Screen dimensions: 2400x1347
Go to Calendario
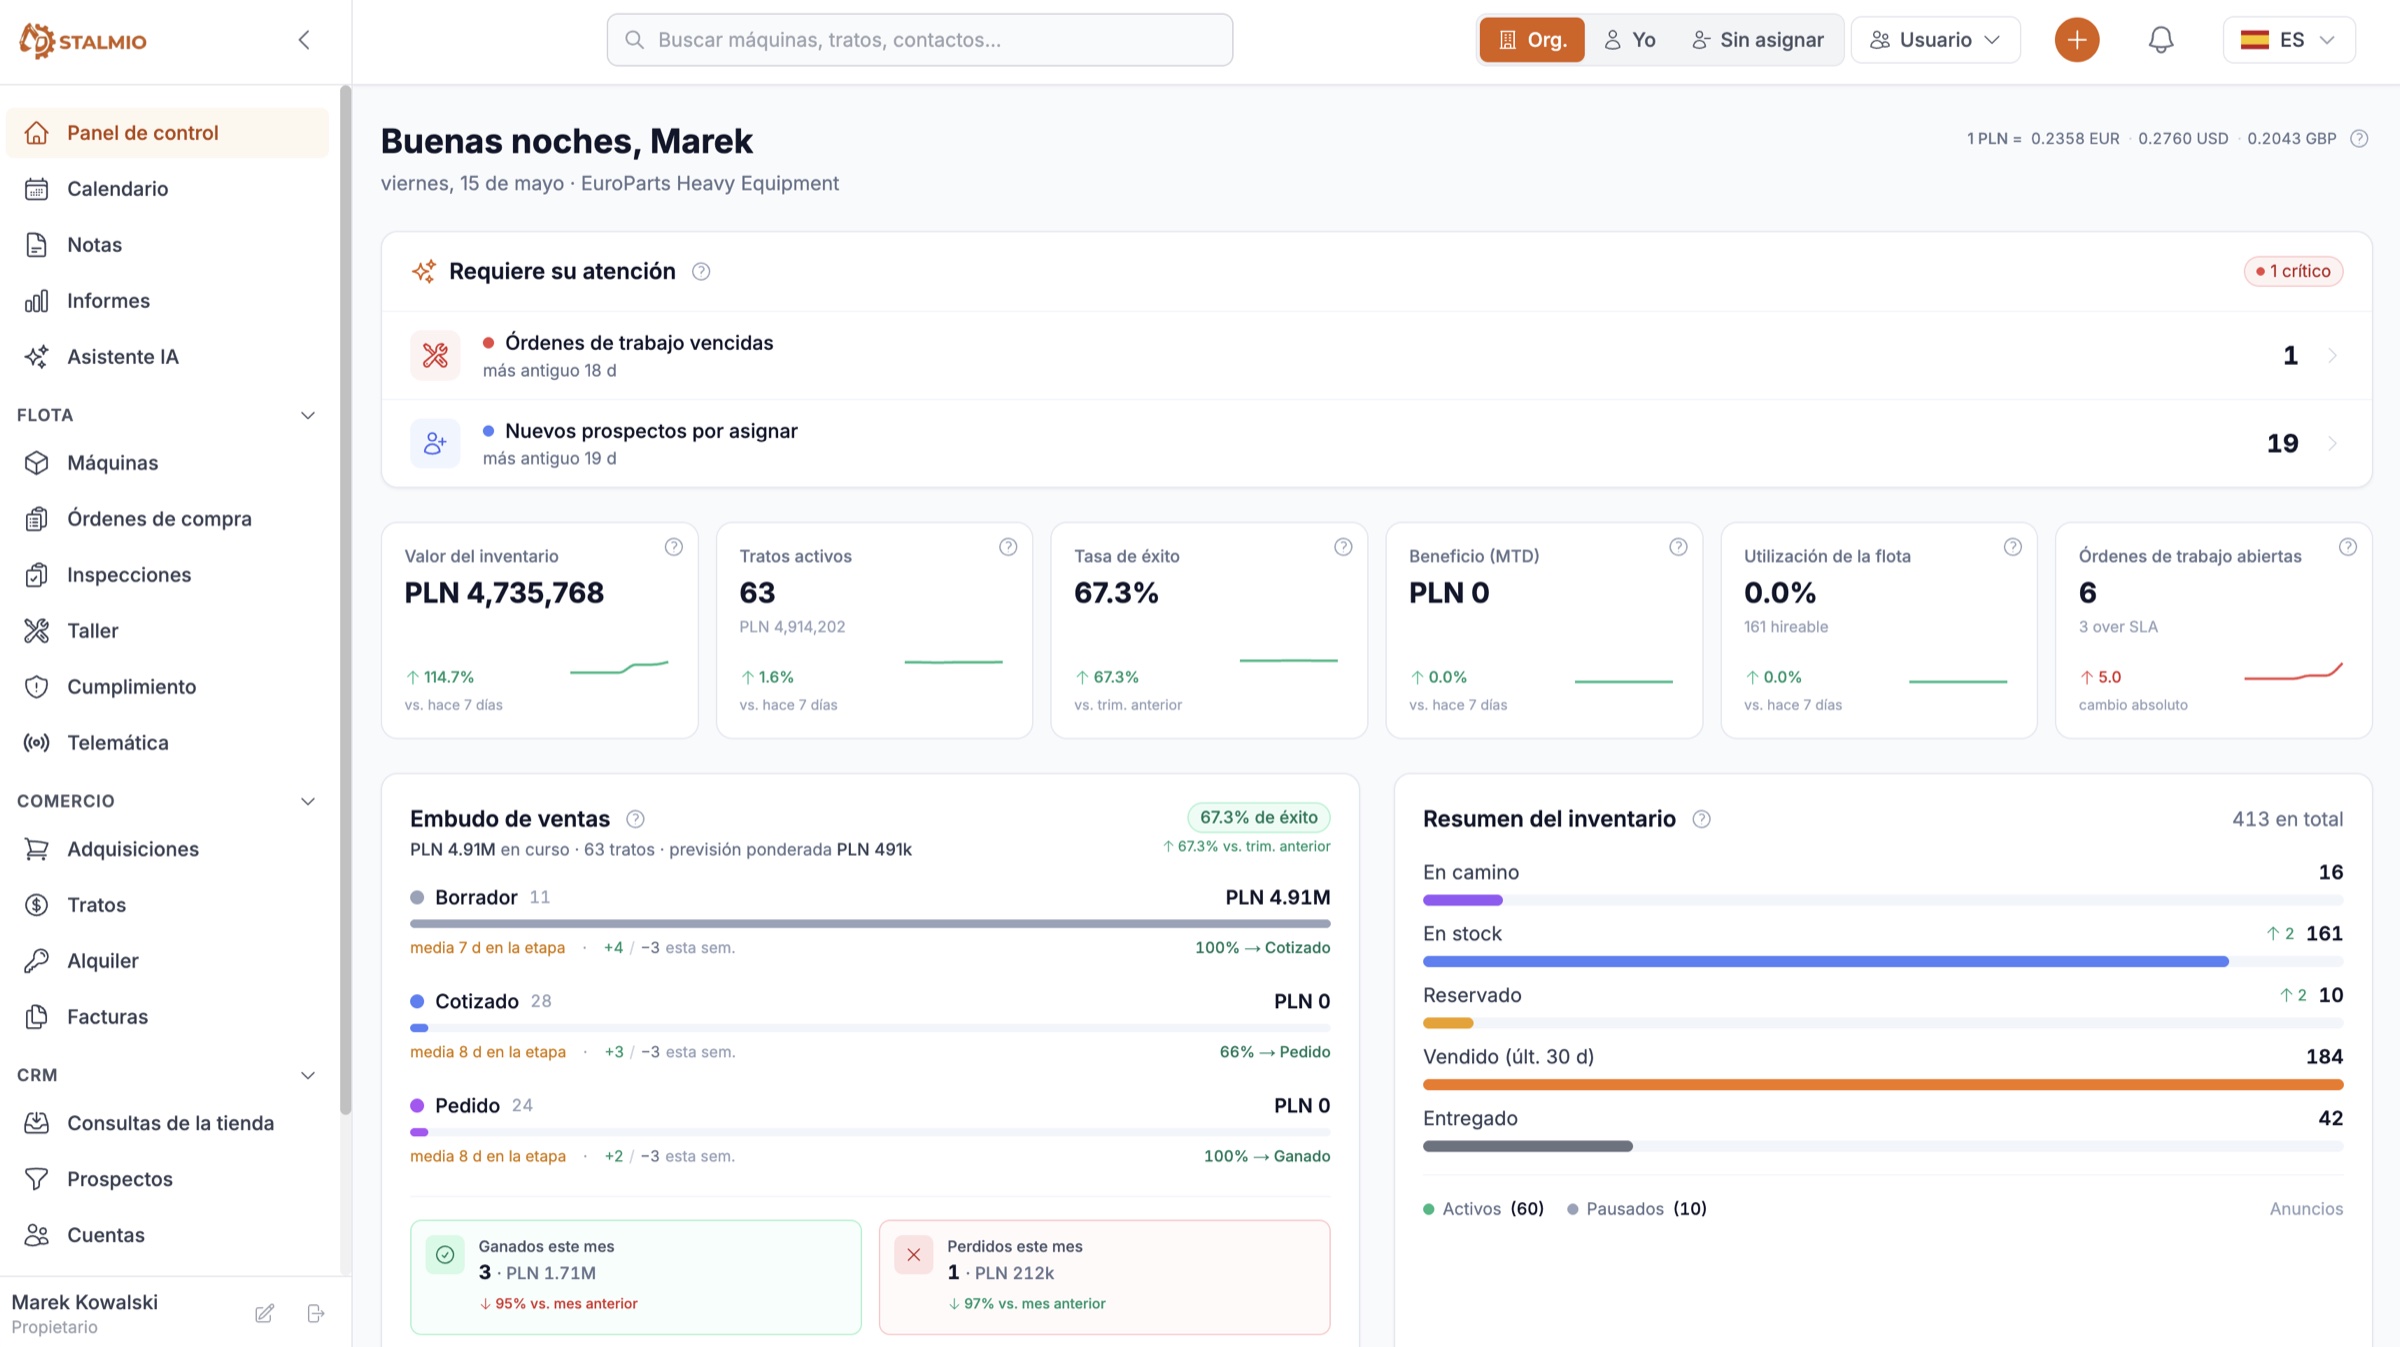[167, 189]
